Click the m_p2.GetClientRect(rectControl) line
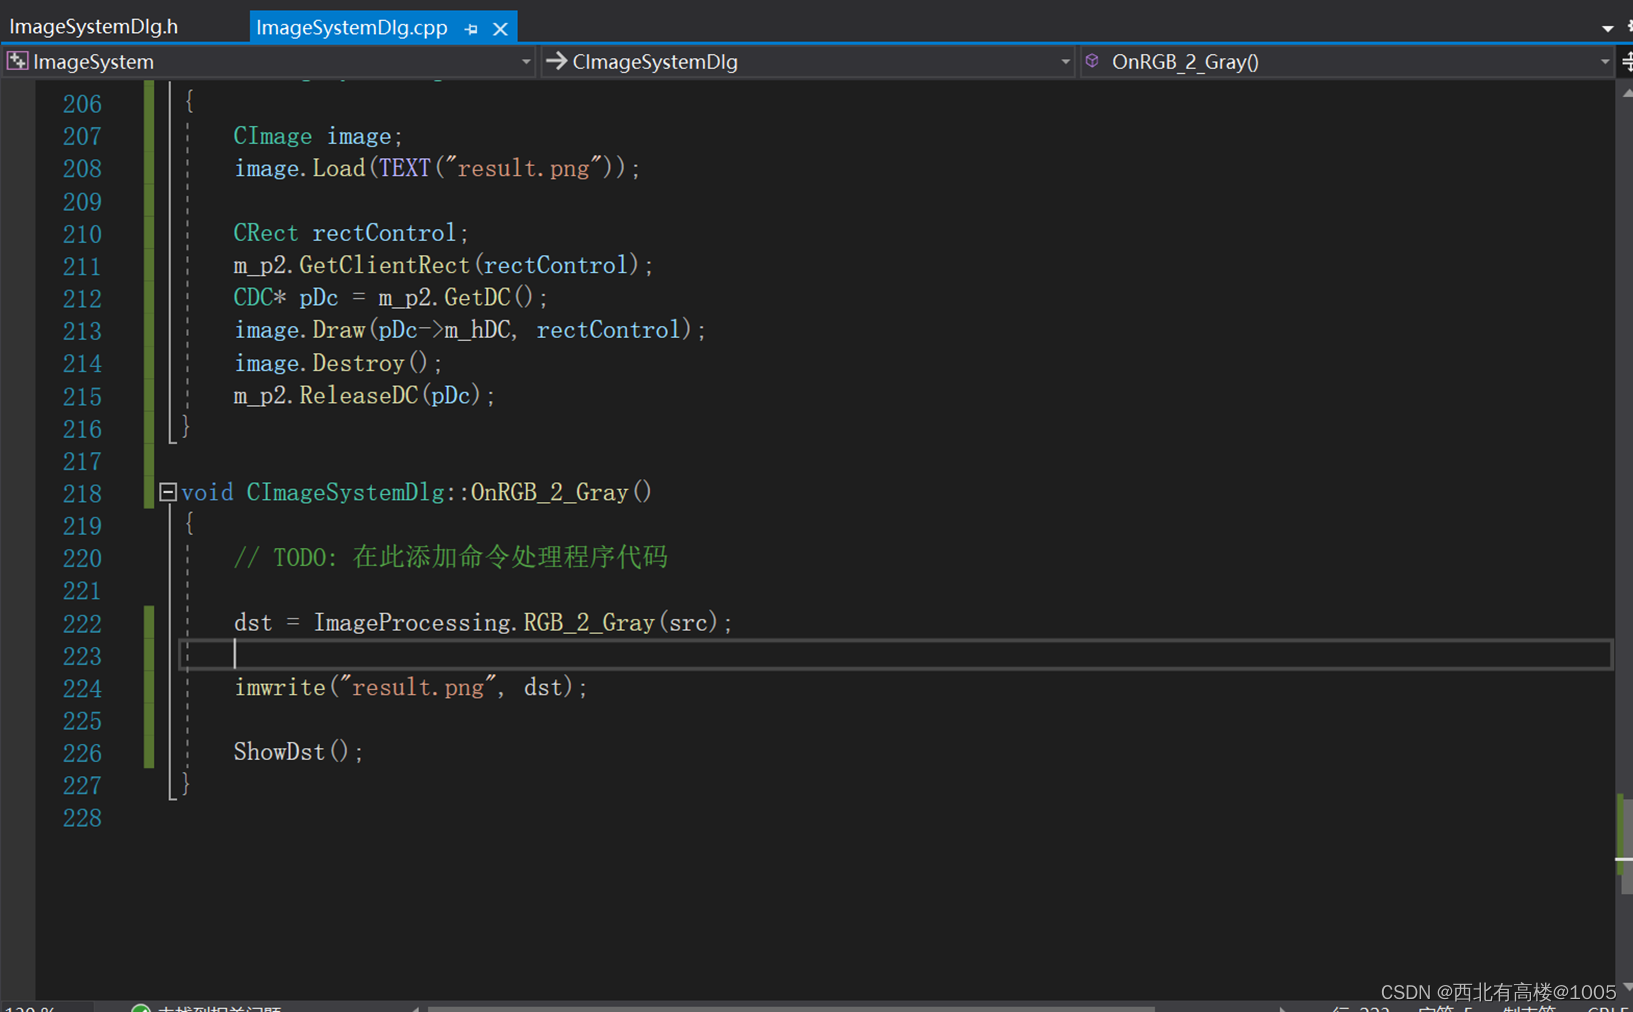 [443, 265]
